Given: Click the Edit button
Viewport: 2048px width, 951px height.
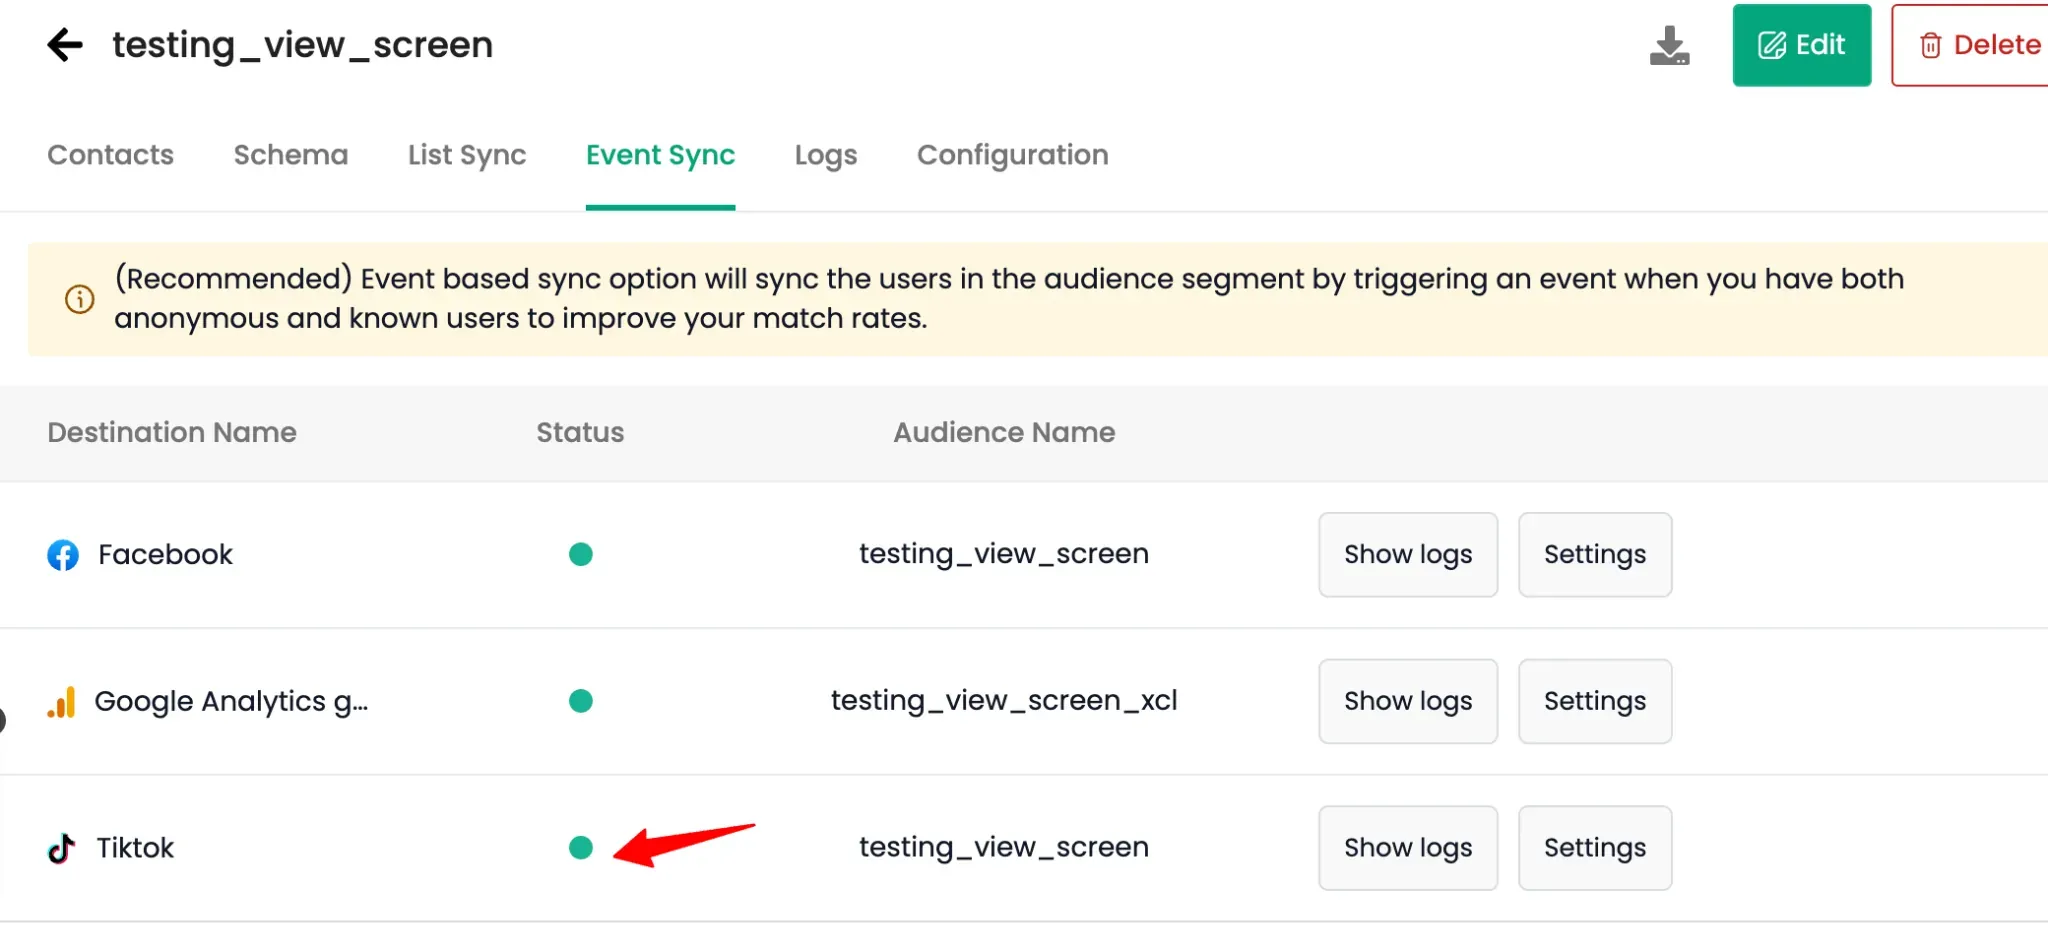Looking at the screenshot, I should coord(1802,45).
